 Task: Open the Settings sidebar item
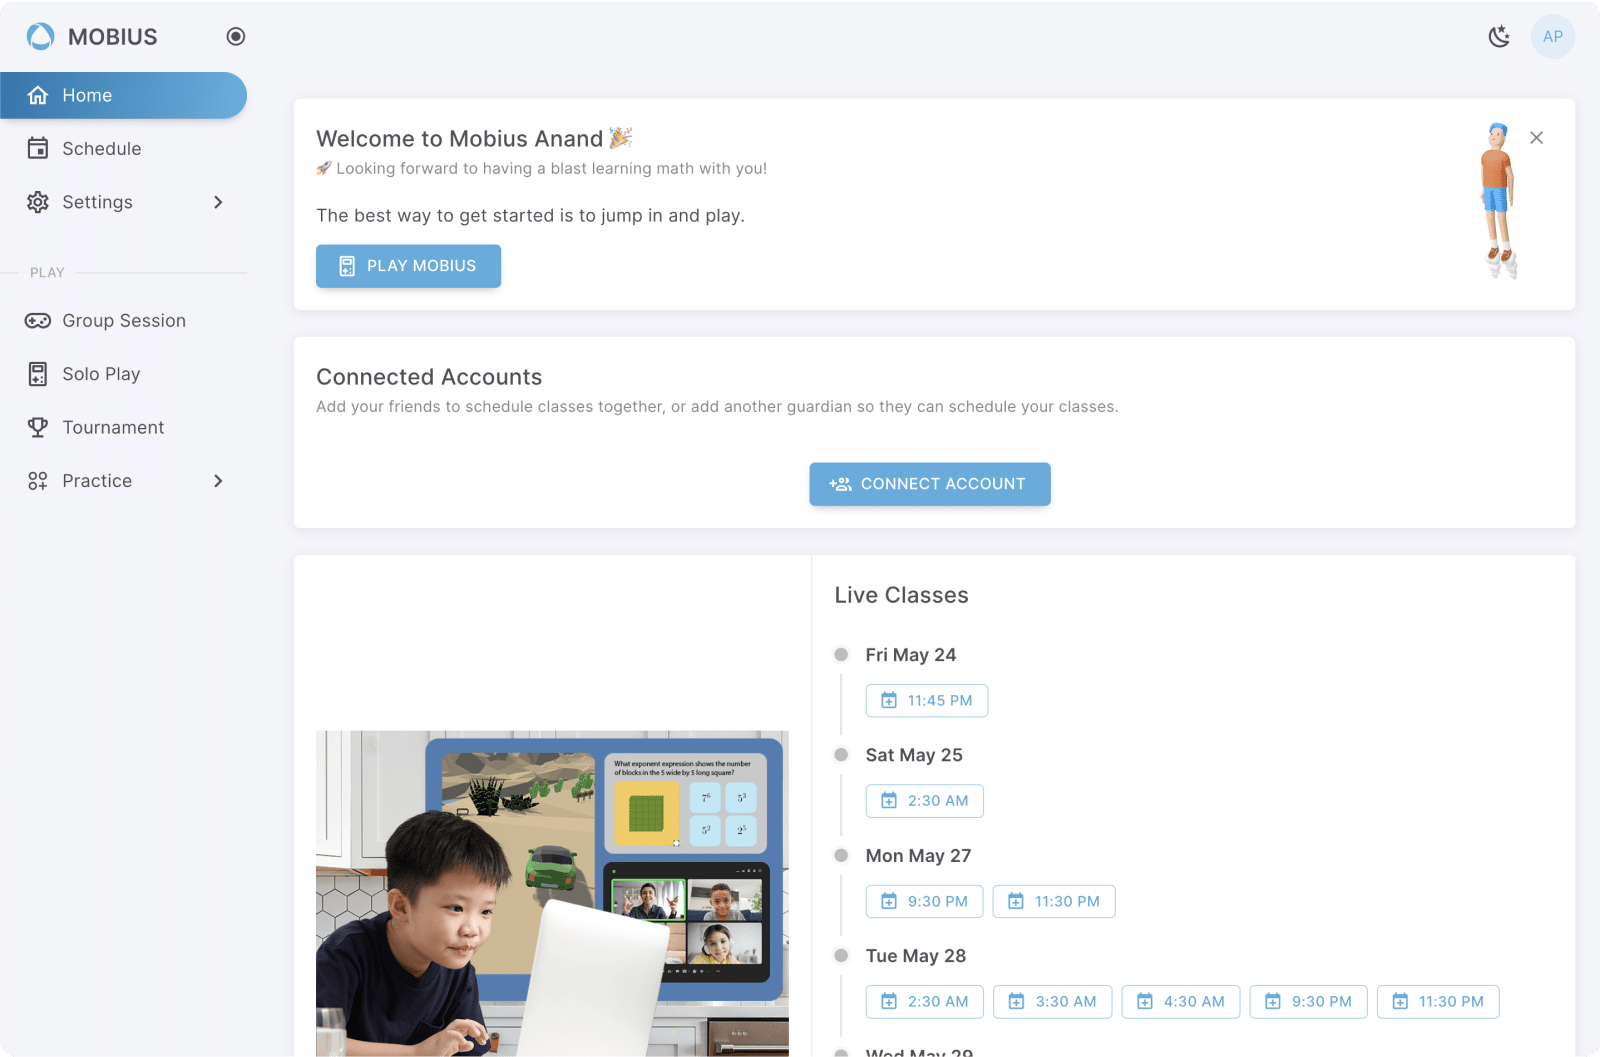click(123, 202)
